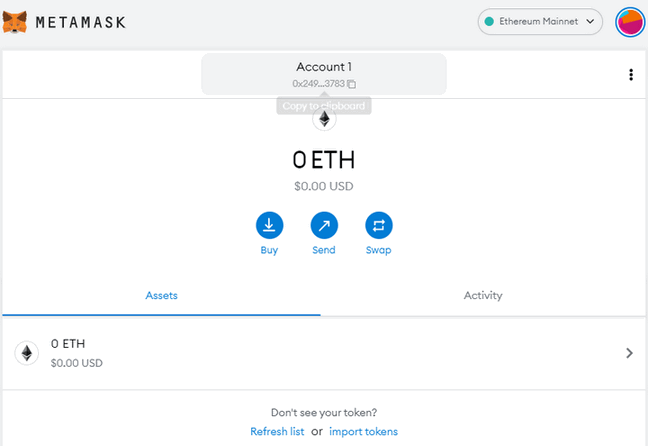The image size is (648, 446).
Task: Click the METAMASK wordmark text
Action: (81, 22)
